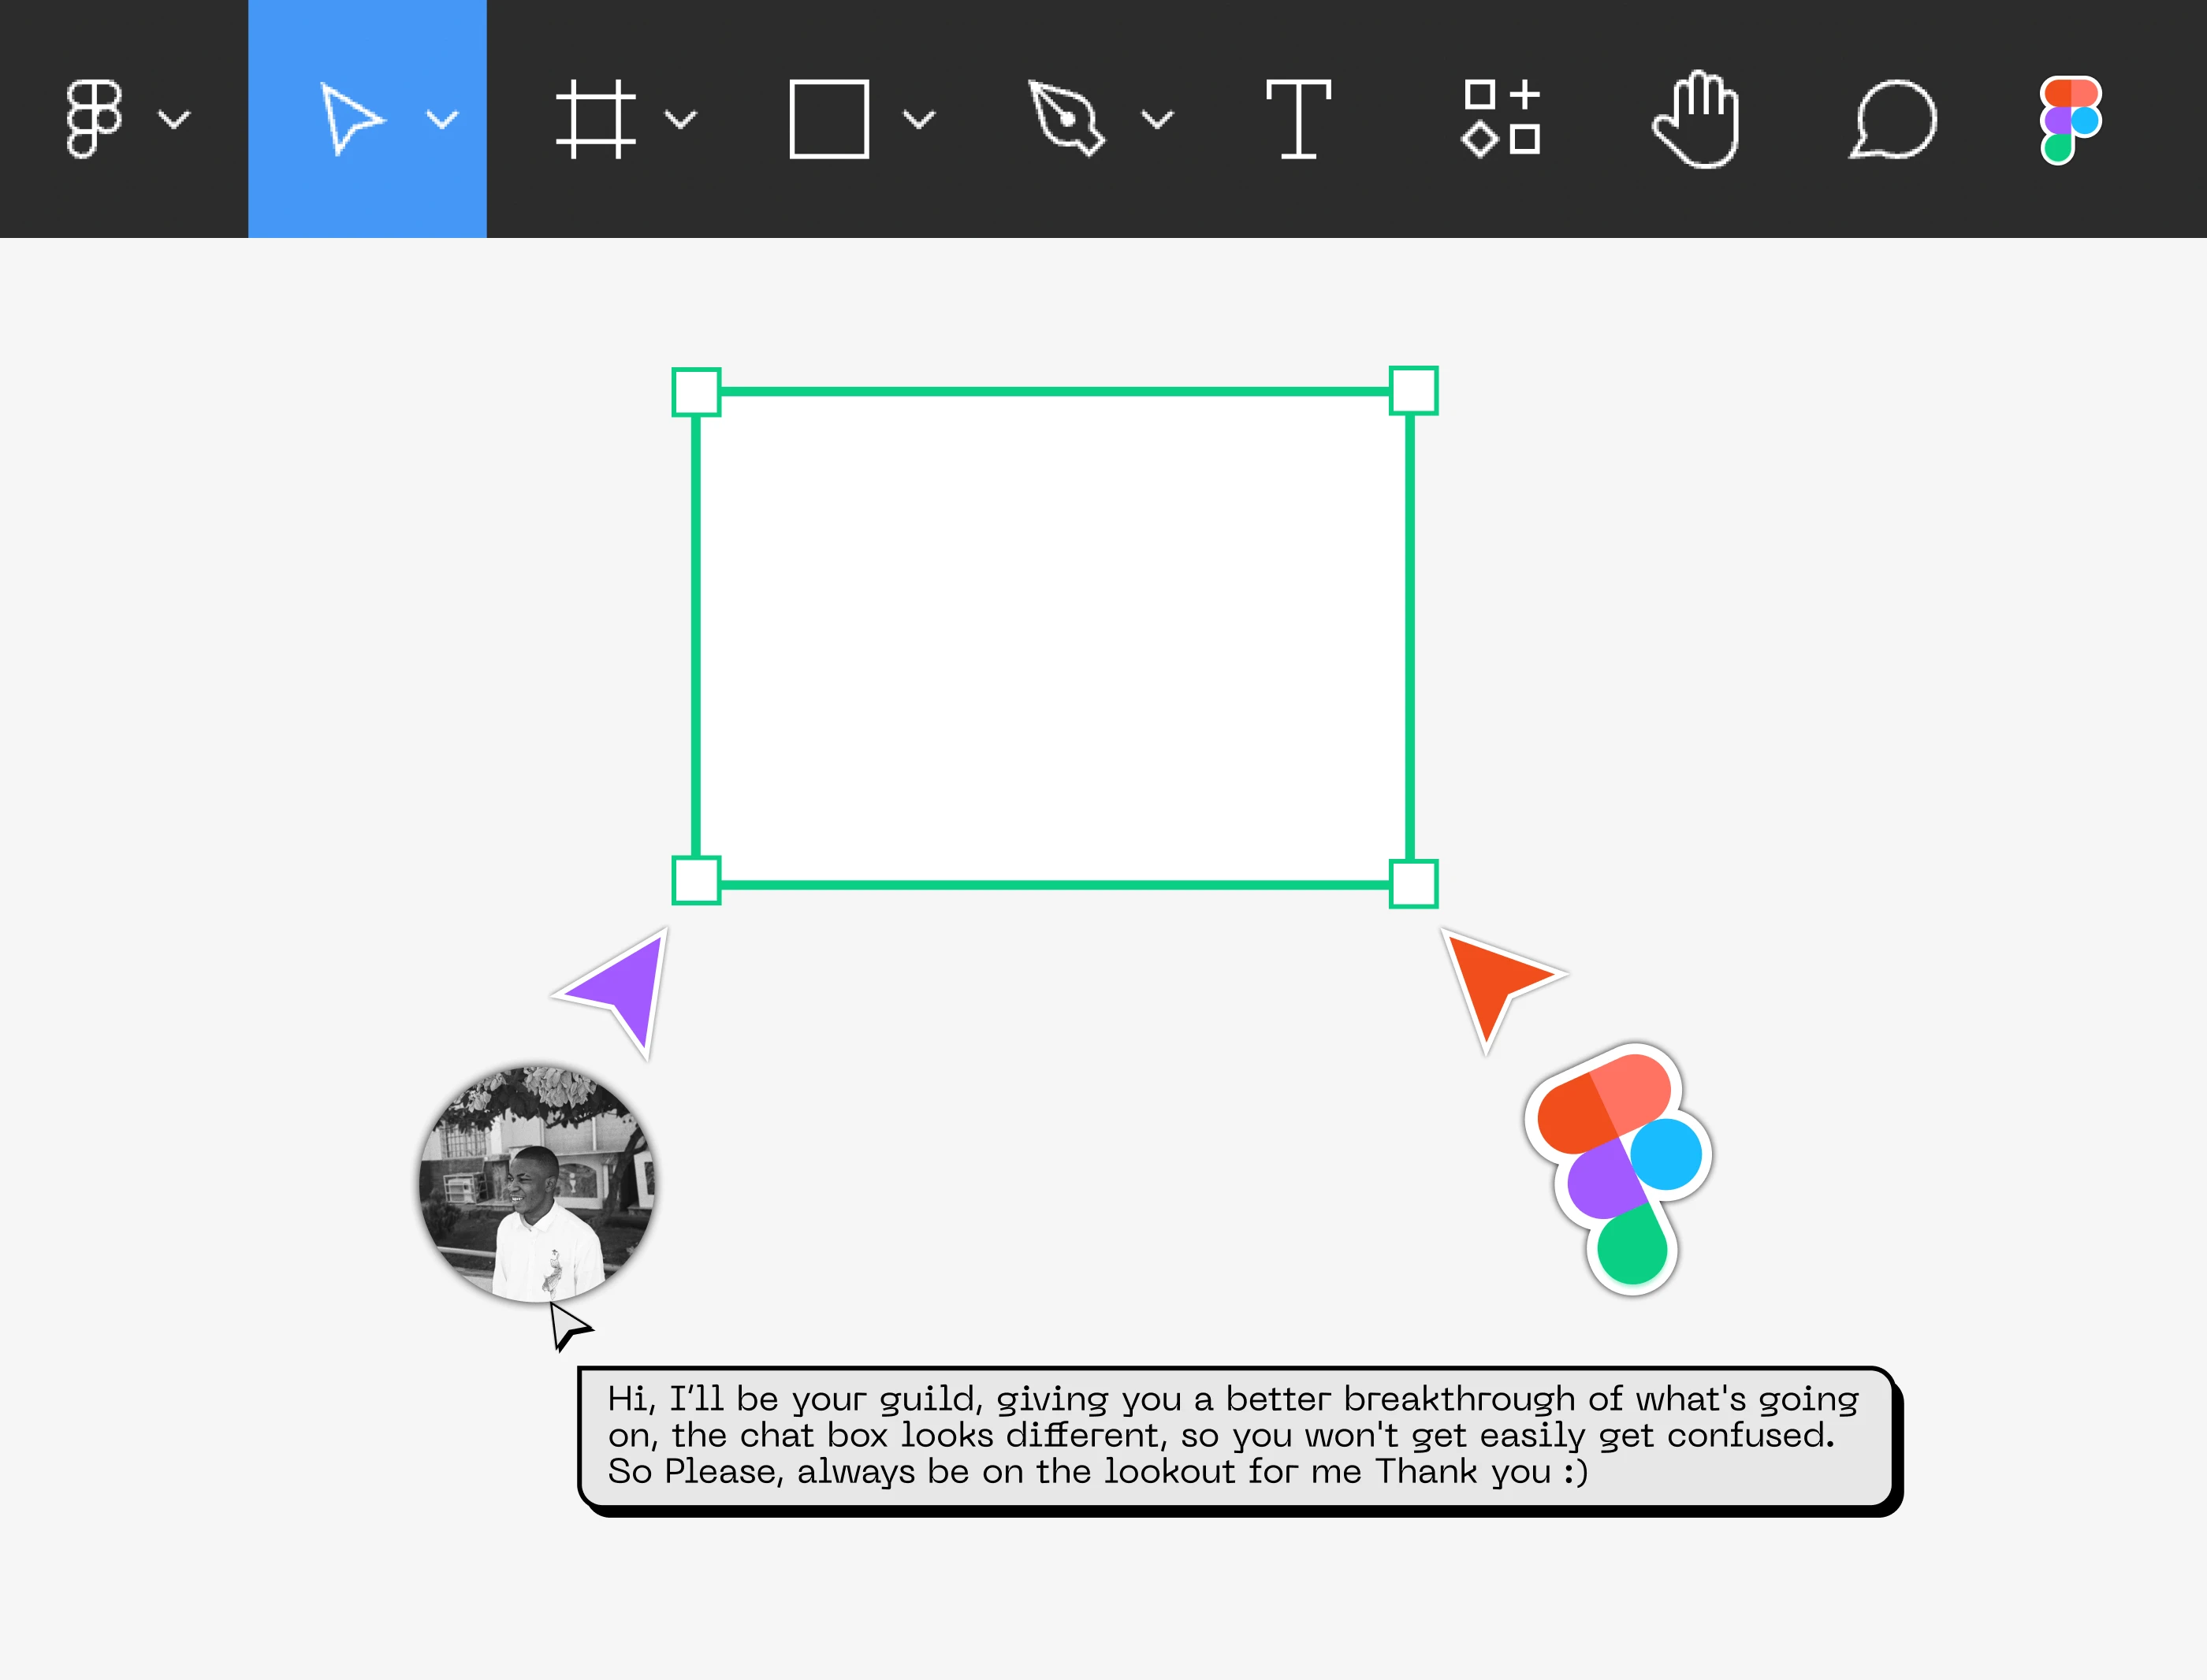Select the Move tool arrow

click(351, 119)
